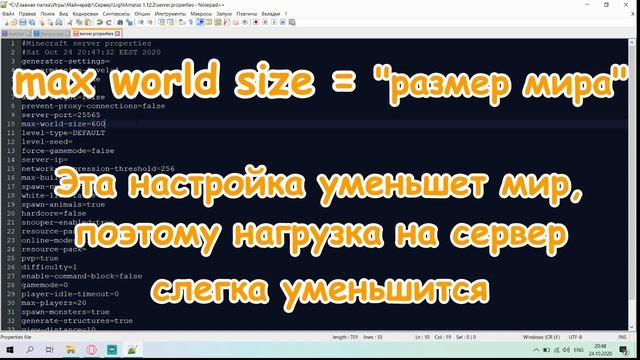The image size is (640, 360).
Task: Toggle file Monitoring eye icon
Action: coord(245,22)
